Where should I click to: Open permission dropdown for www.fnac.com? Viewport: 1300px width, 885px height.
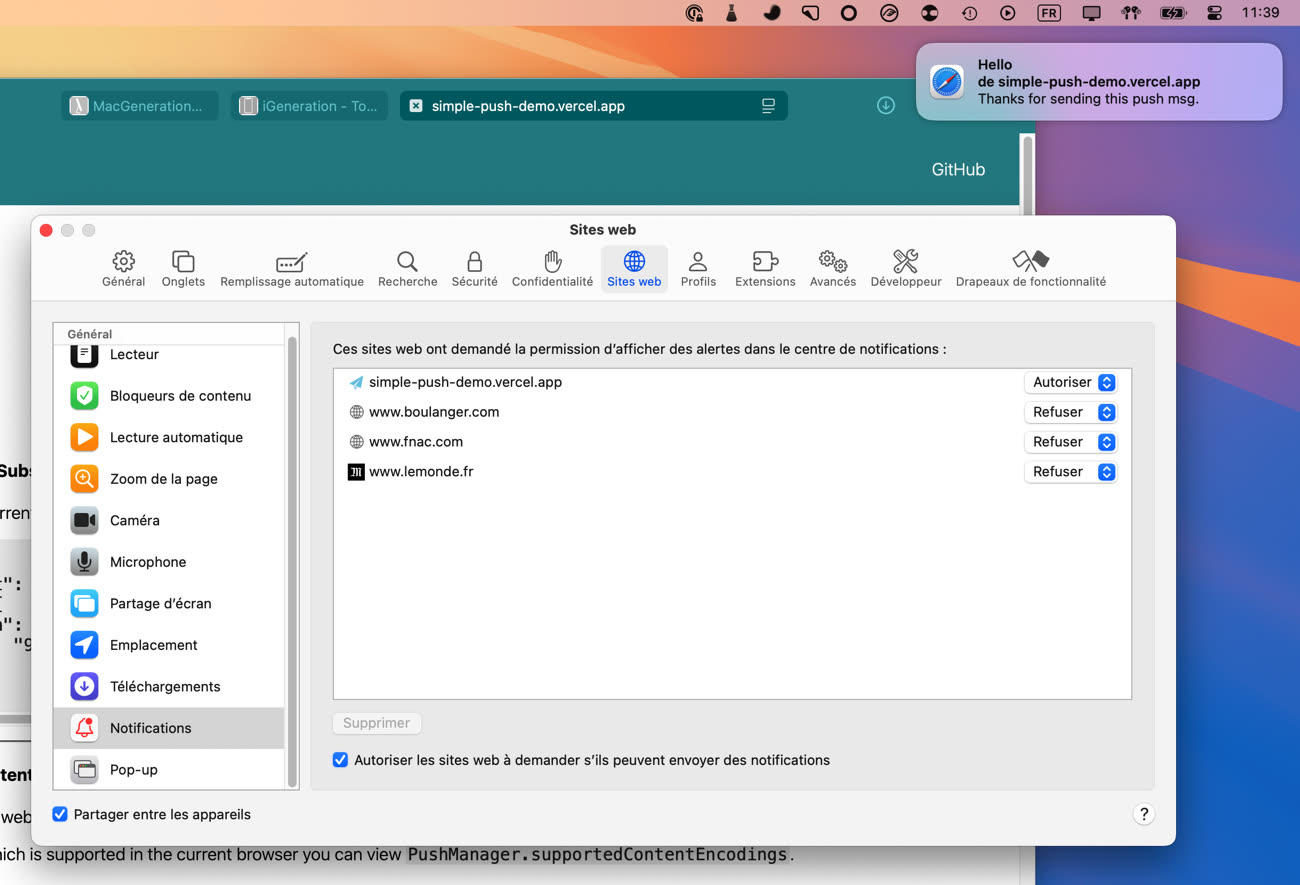1070,442
